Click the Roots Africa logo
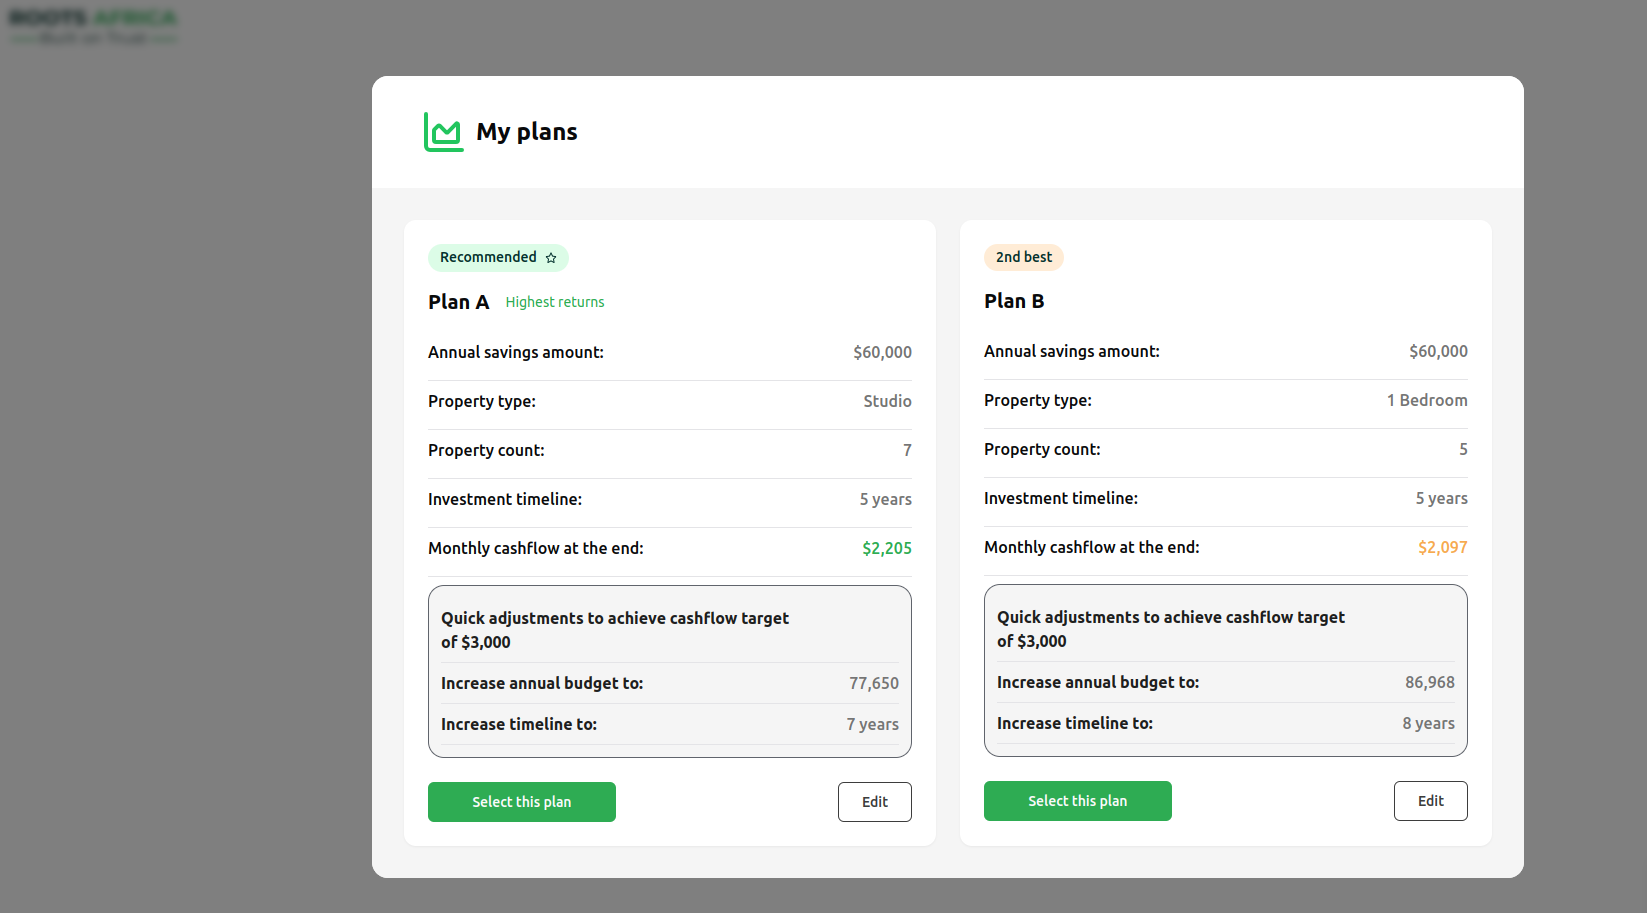 click(94, 27)
